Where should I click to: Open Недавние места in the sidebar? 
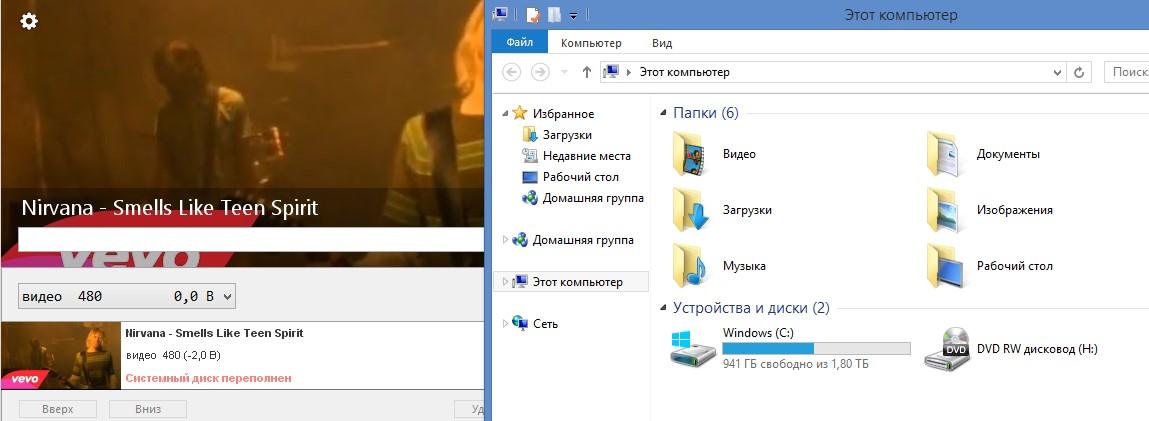[586, 156]
